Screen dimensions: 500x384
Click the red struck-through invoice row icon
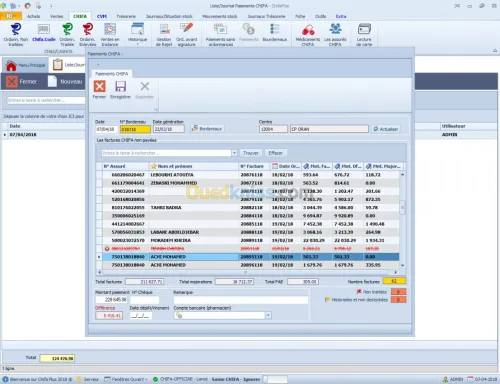coord(107,249)
